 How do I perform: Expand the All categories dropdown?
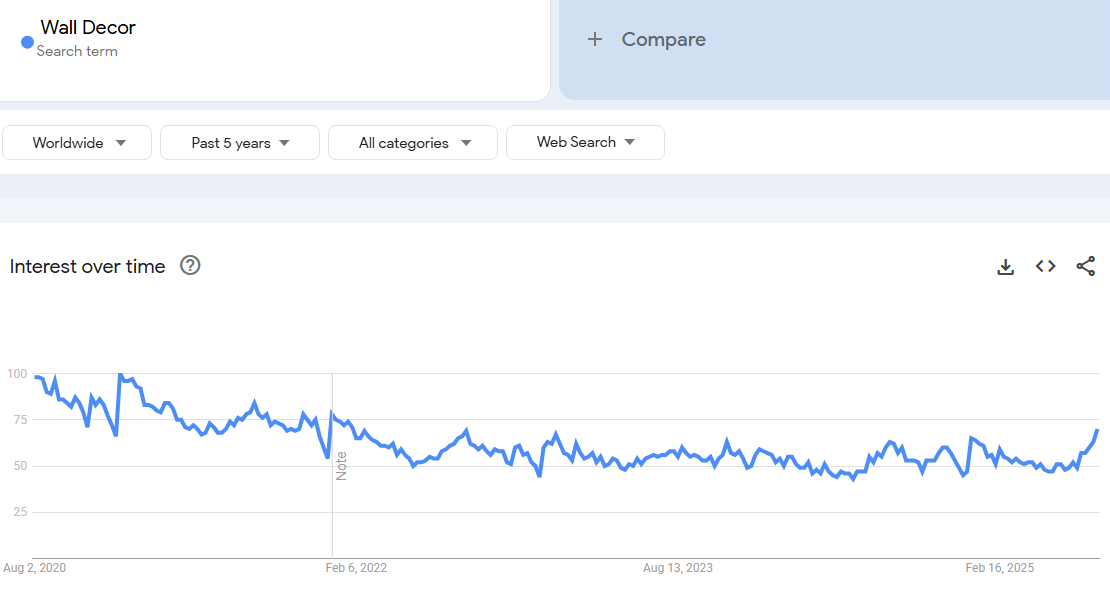point(413,143)
